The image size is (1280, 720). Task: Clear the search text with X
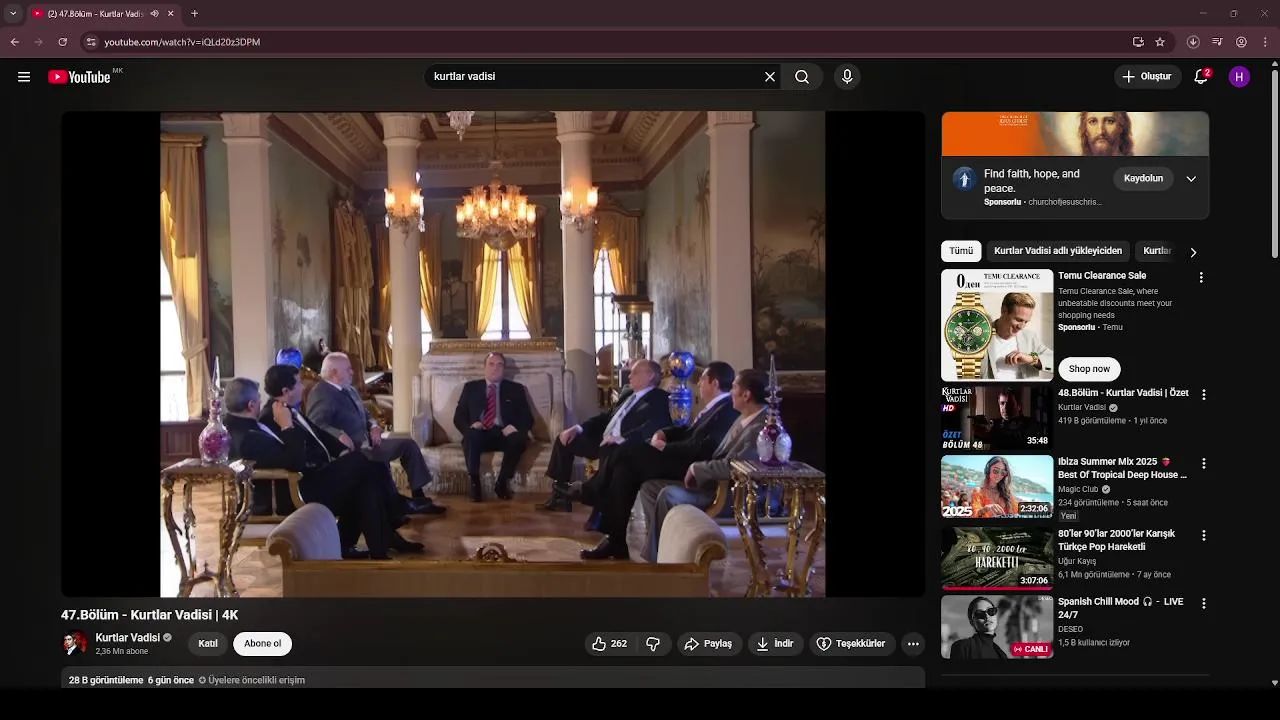pyautogui.click(x=770, y=77)
